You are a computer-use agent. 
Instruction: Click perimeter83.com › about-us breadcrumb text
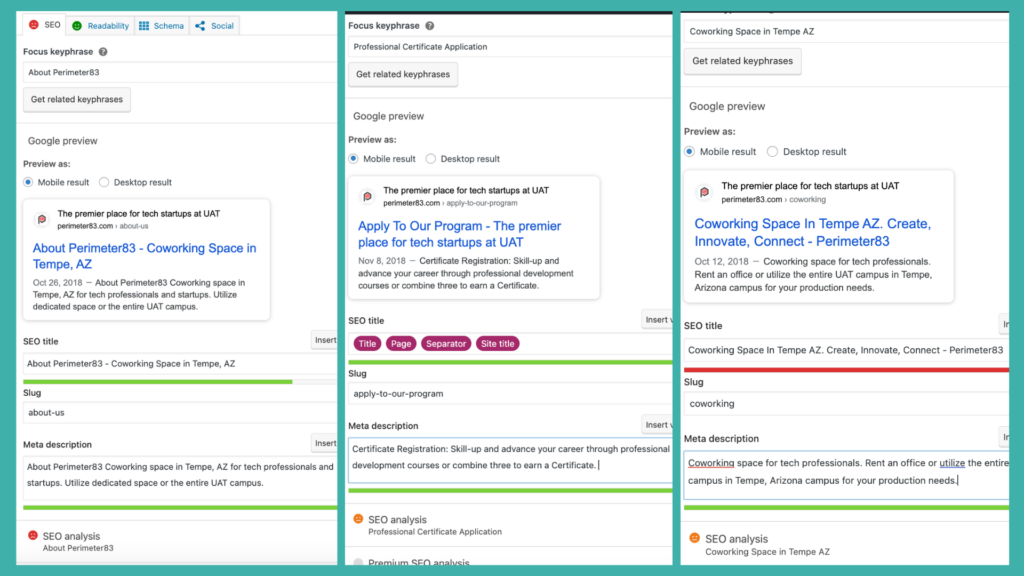pyautogui.click(x=103, y=226)
